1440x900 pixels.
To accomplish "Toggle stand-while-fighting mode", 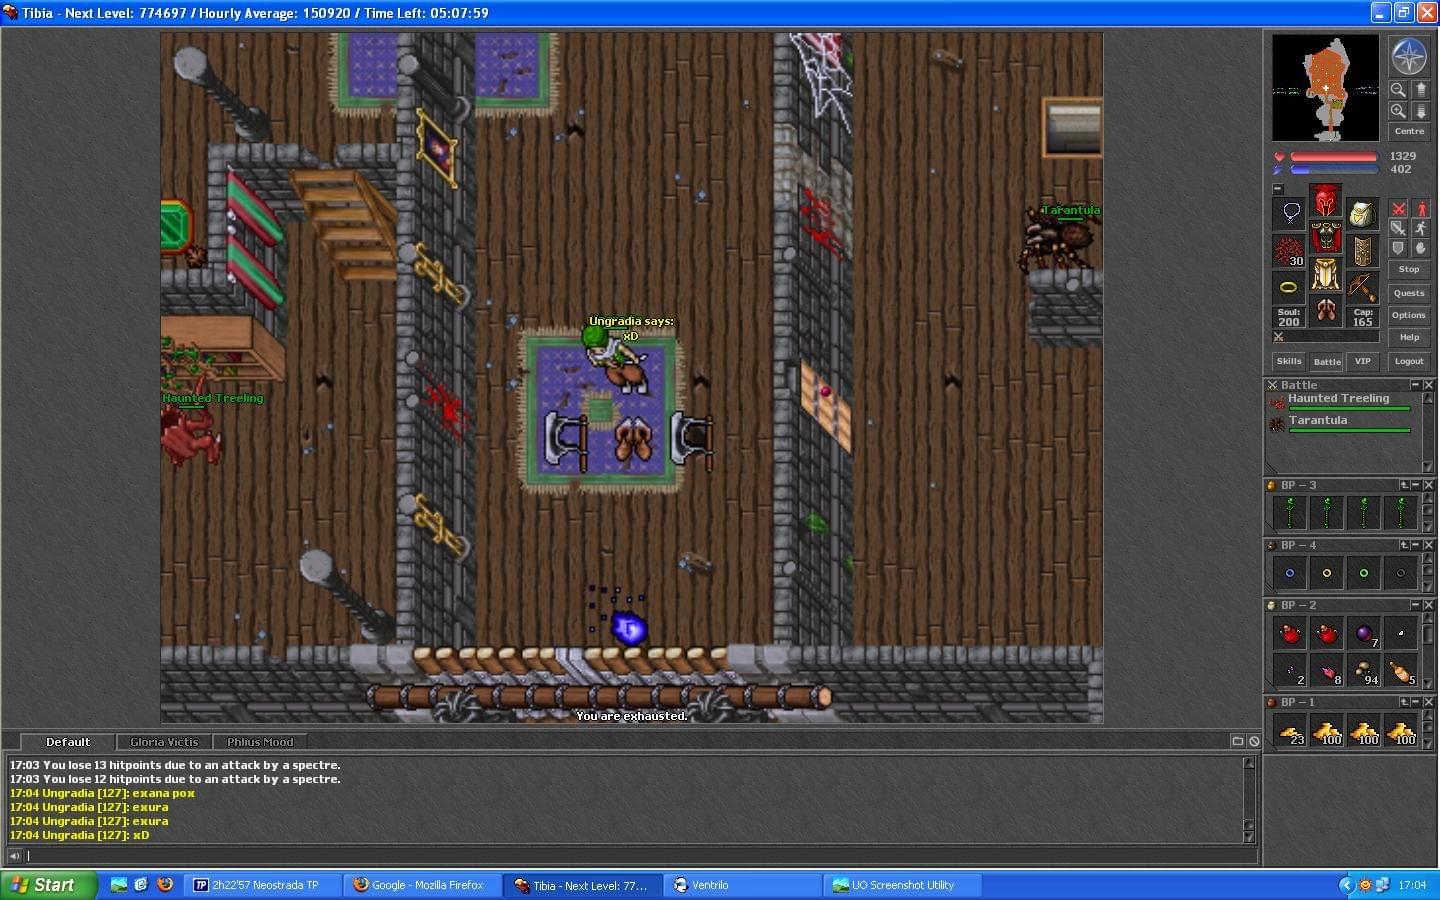I will pos(1421,209).
